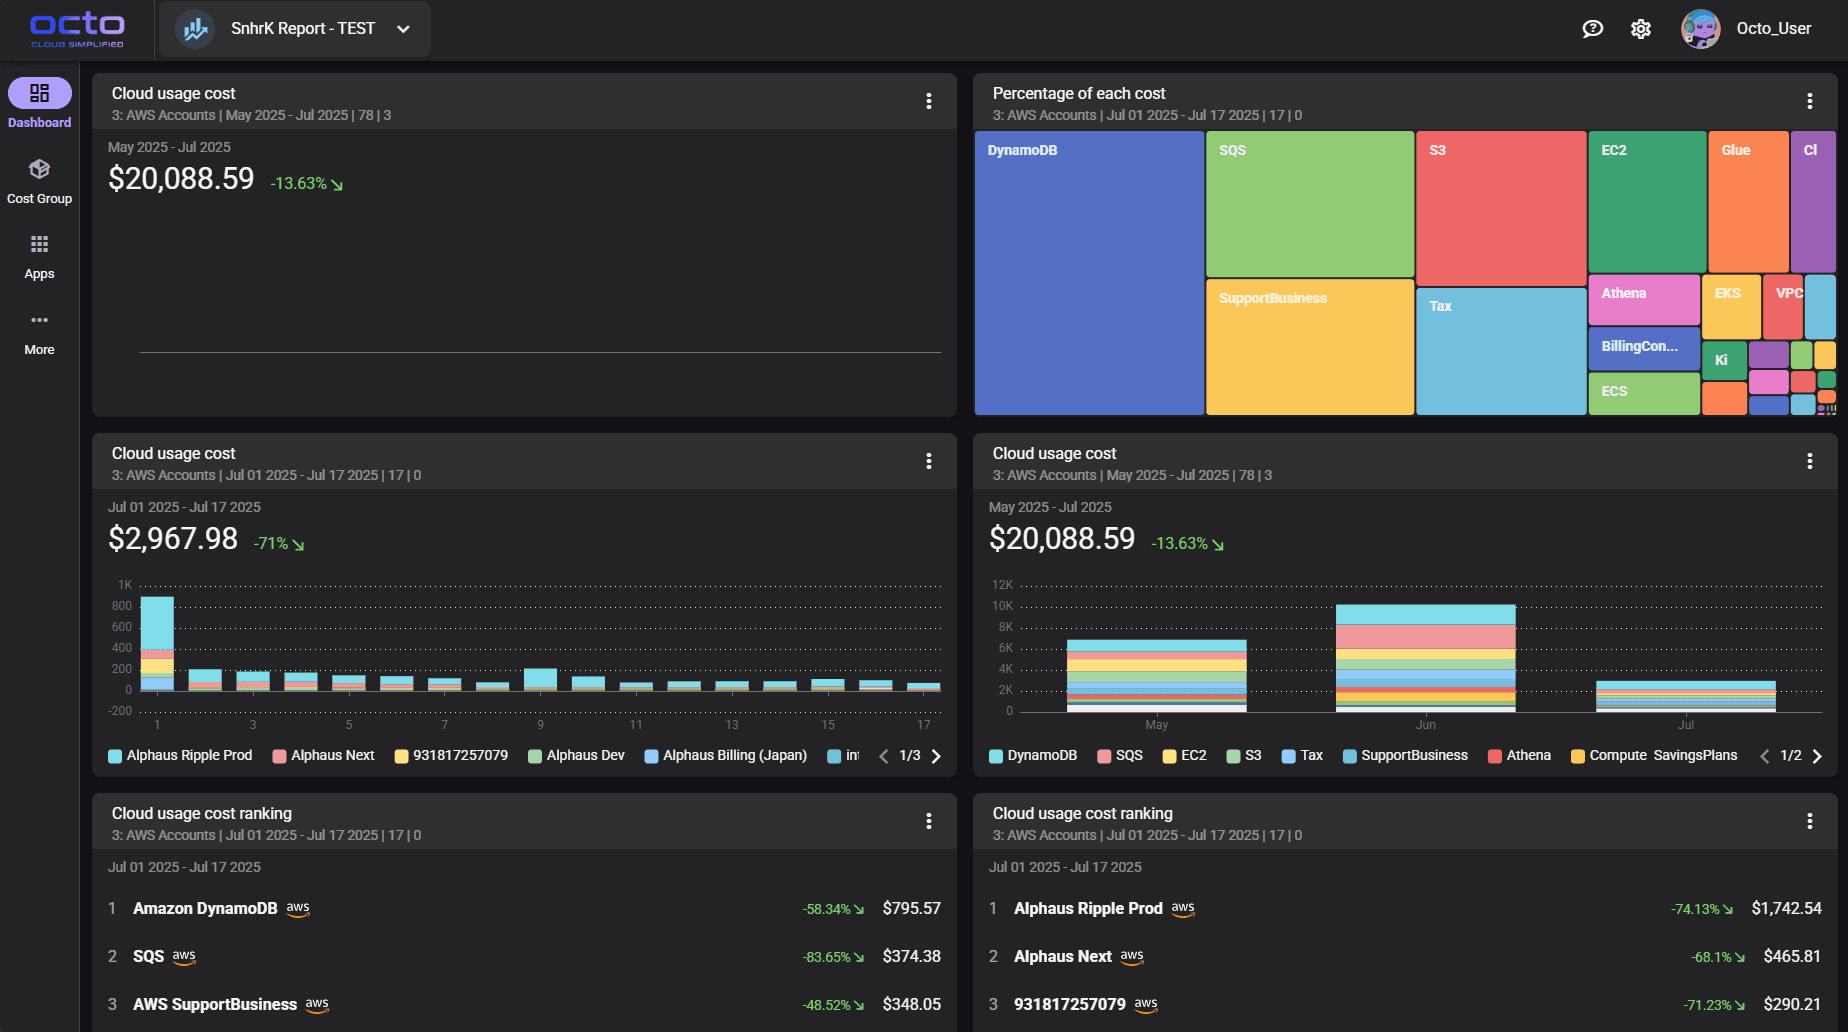The image size is (1848, 1032).
Task: Select the BillingCon... treemap tile
Action: 1644,348
